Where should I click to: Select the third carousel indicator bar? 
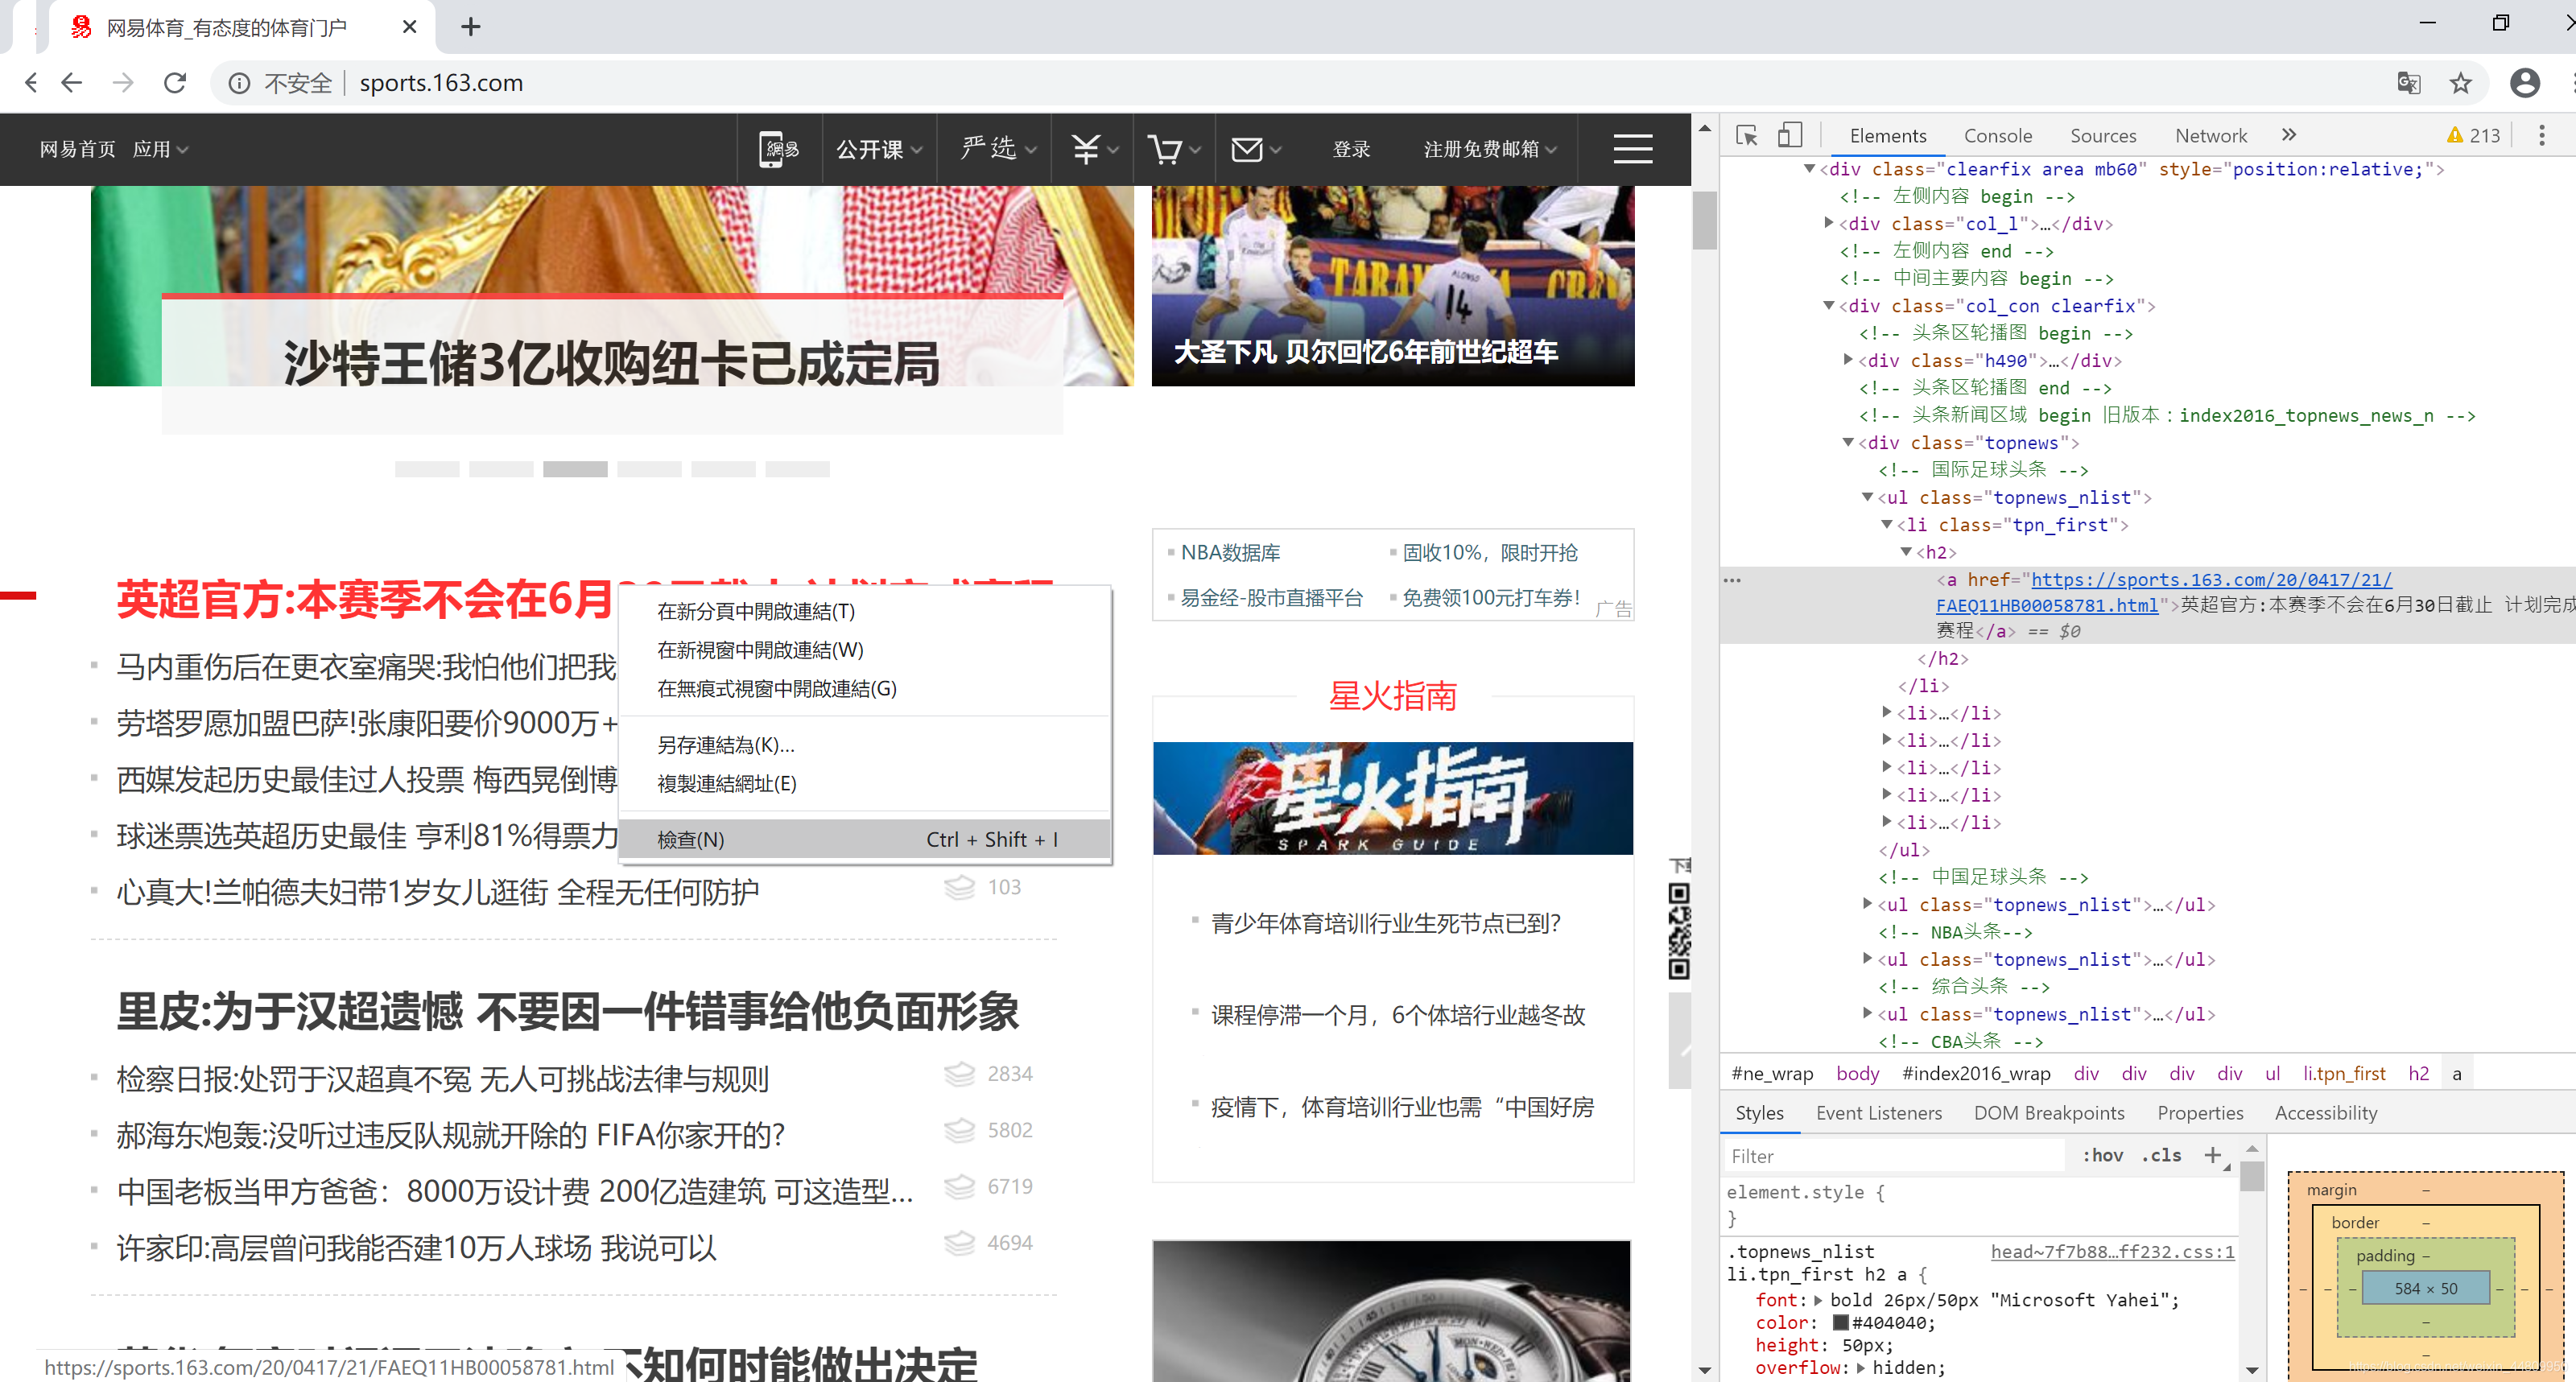575,468
